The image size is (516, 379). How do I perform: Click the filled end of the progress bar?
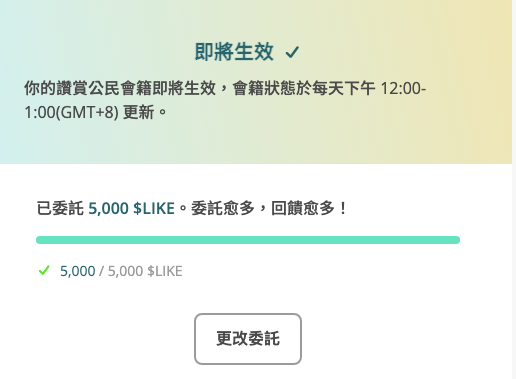455,240
